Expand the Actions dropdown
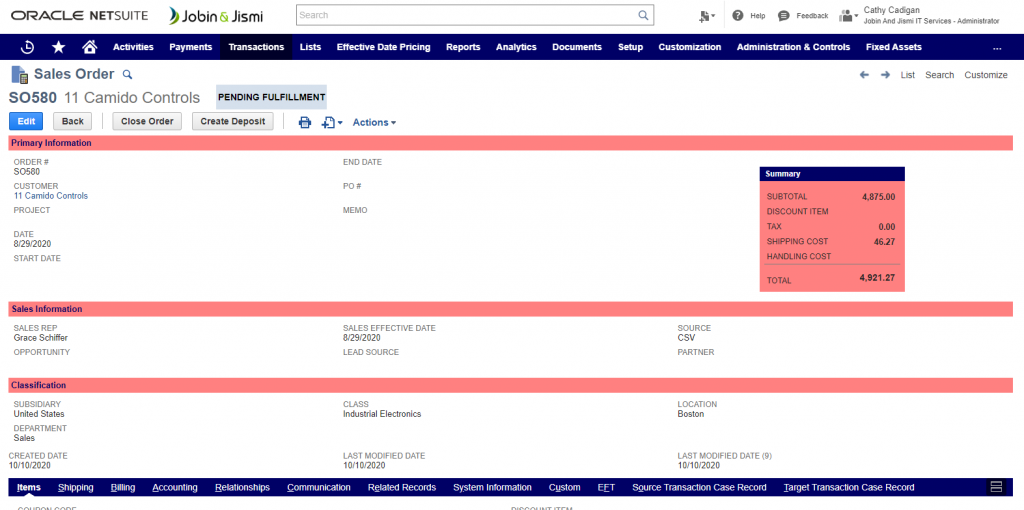Screen dimensions: 1024x510 374,122
